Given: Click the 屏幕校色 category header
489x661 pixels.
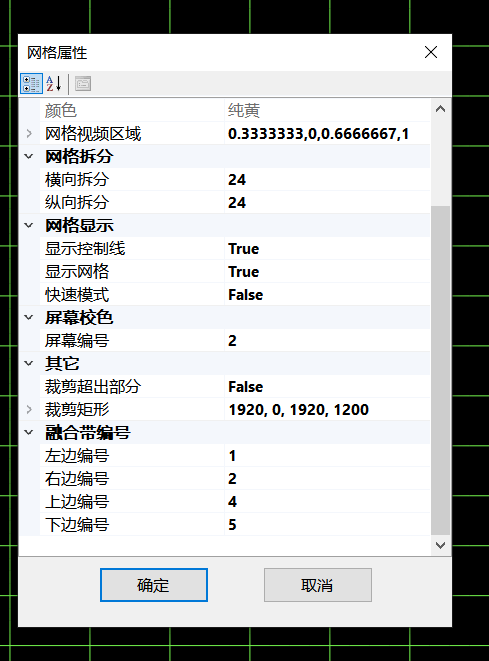Looking at the screenshot, I should pyautogui.click(x=79, y=317).
